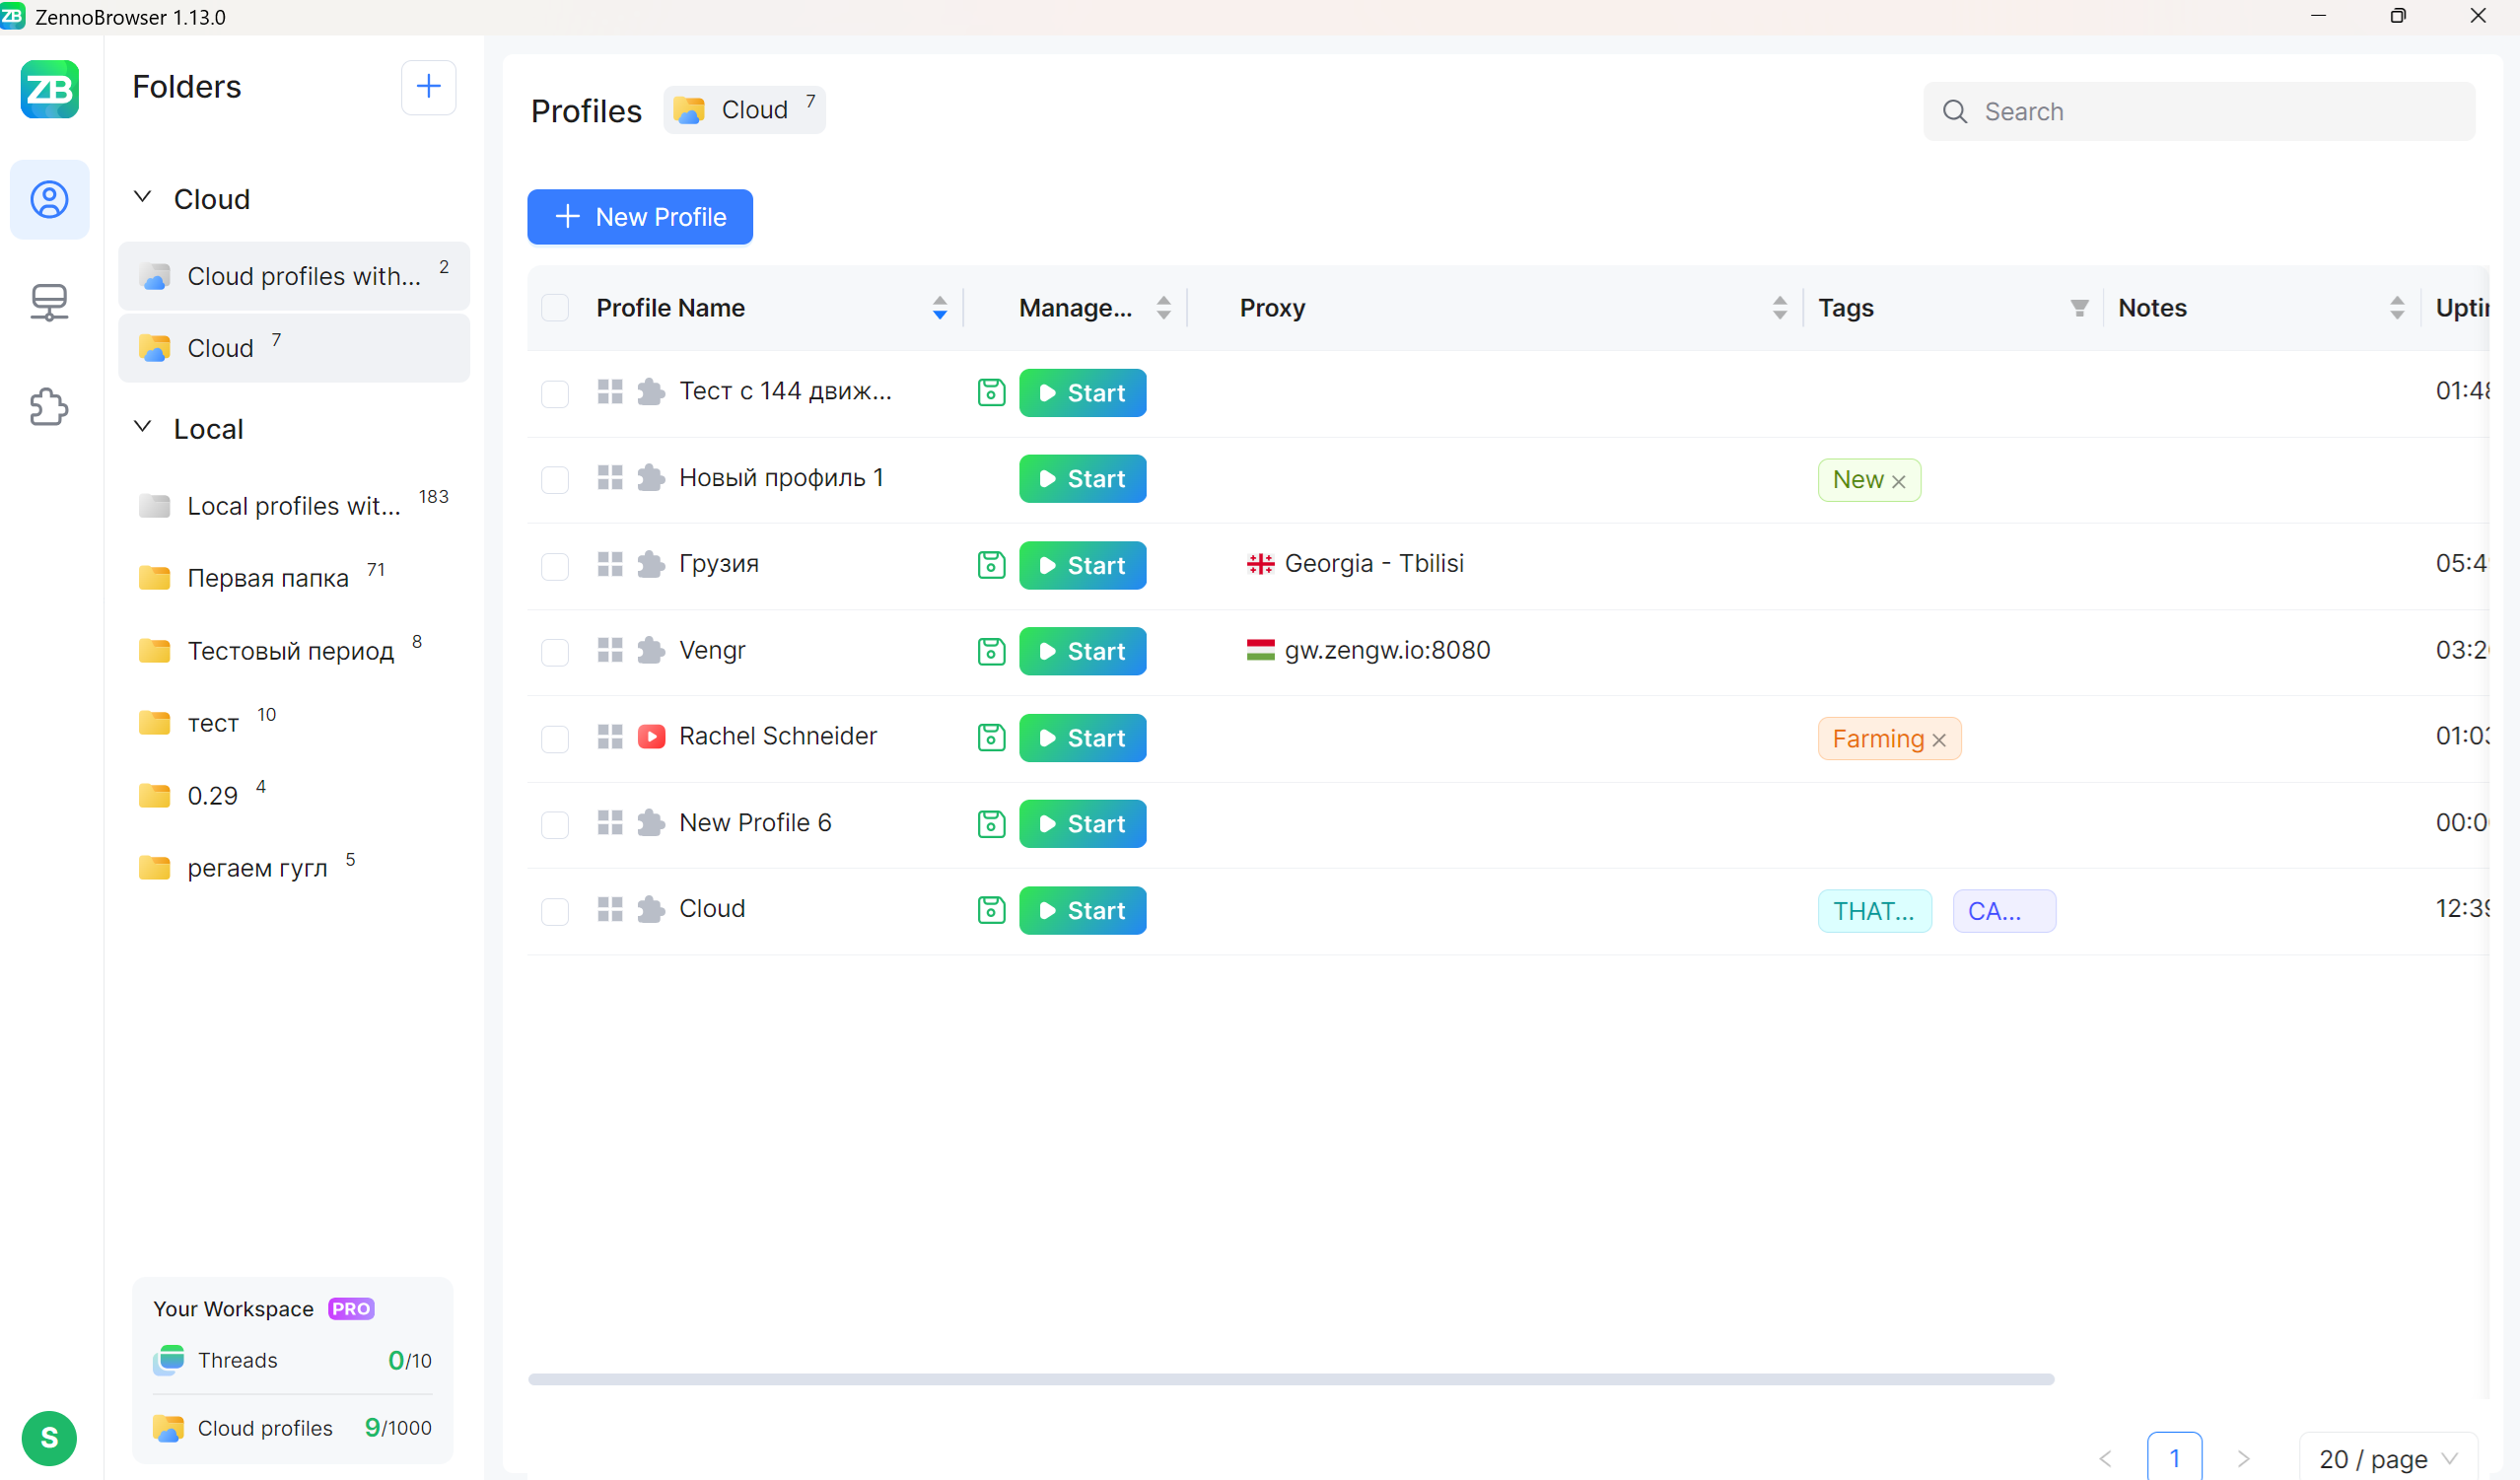Open the Proxies section in left sidebar
The width and height of the screenshot is (2520, 1480).
(49, 302)
